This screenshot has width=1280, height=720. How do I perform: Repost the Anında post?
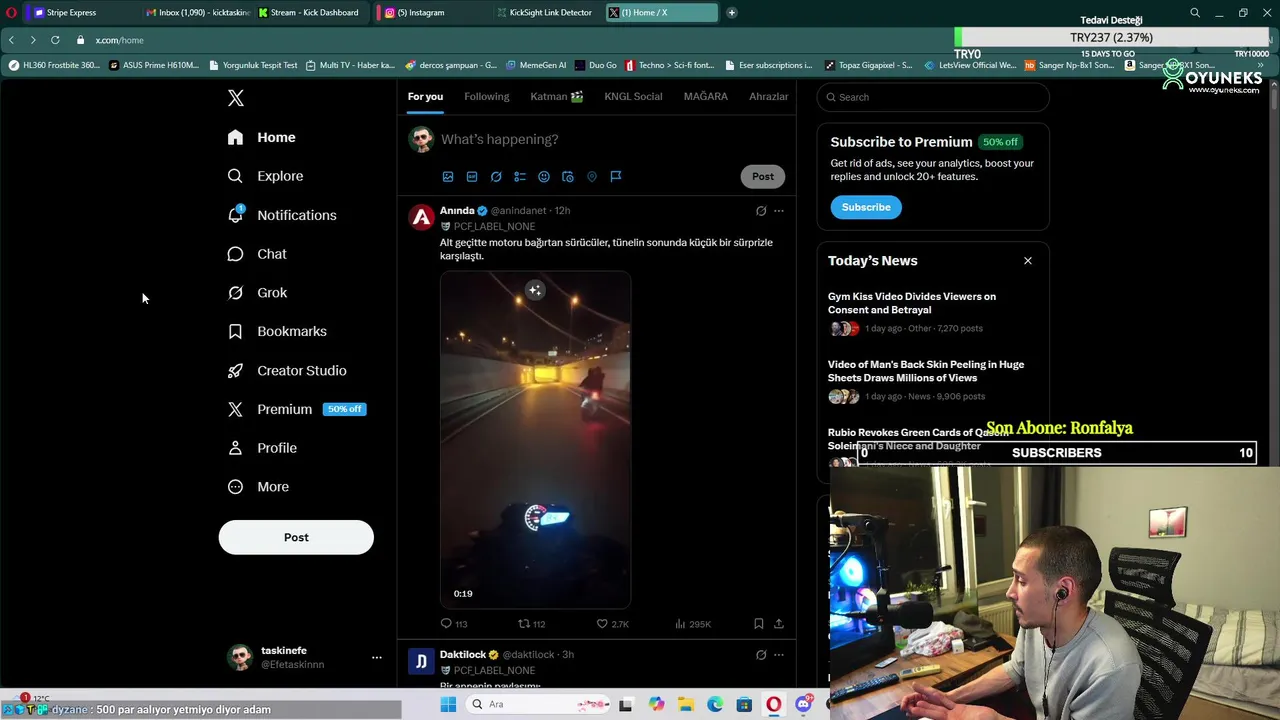tap(531, 624)
